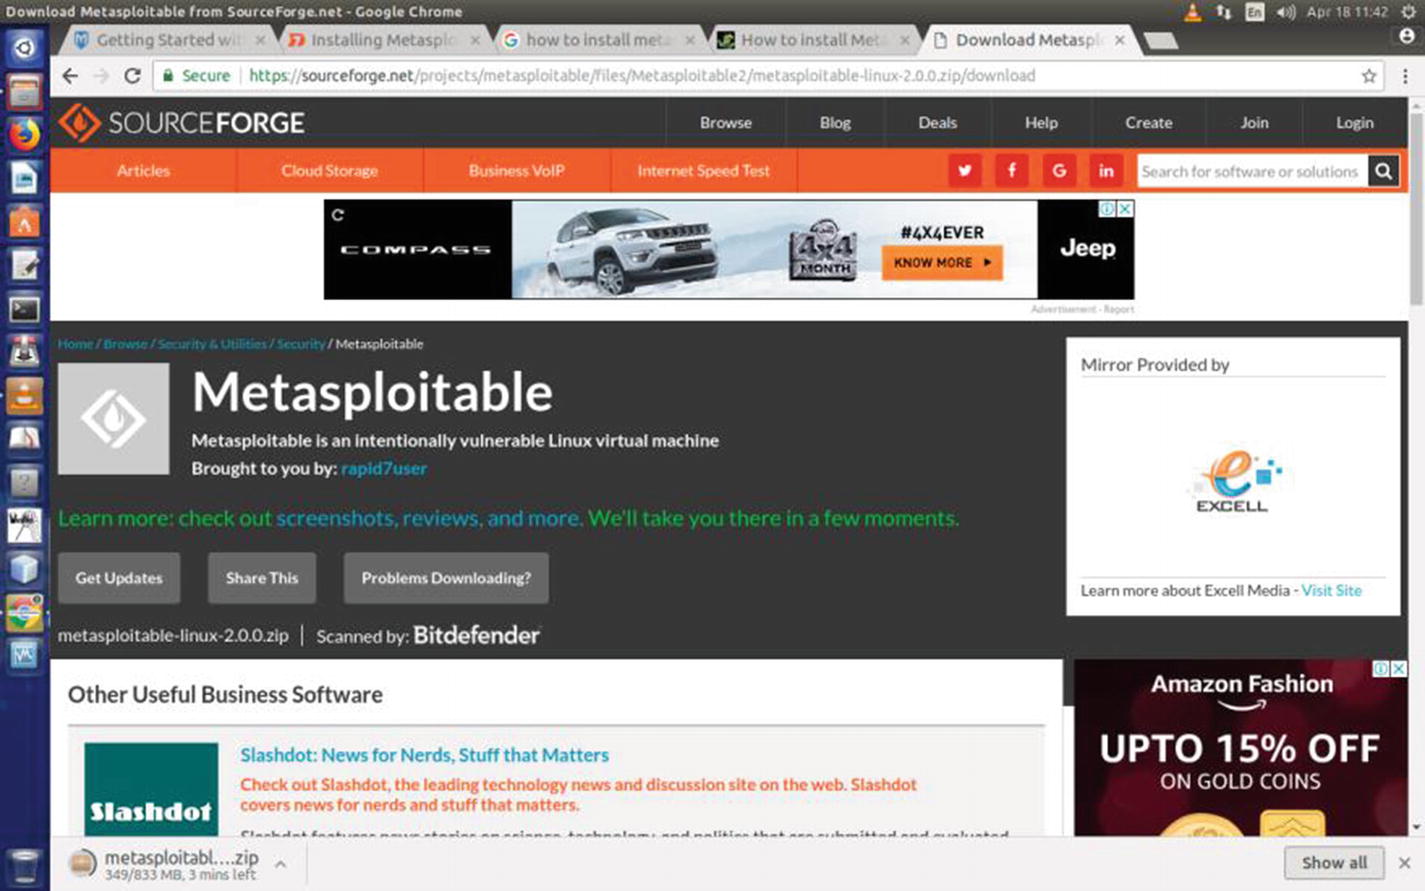Open SourceForge Facebook icon

pyautogui.click(x=1011, y=171)
